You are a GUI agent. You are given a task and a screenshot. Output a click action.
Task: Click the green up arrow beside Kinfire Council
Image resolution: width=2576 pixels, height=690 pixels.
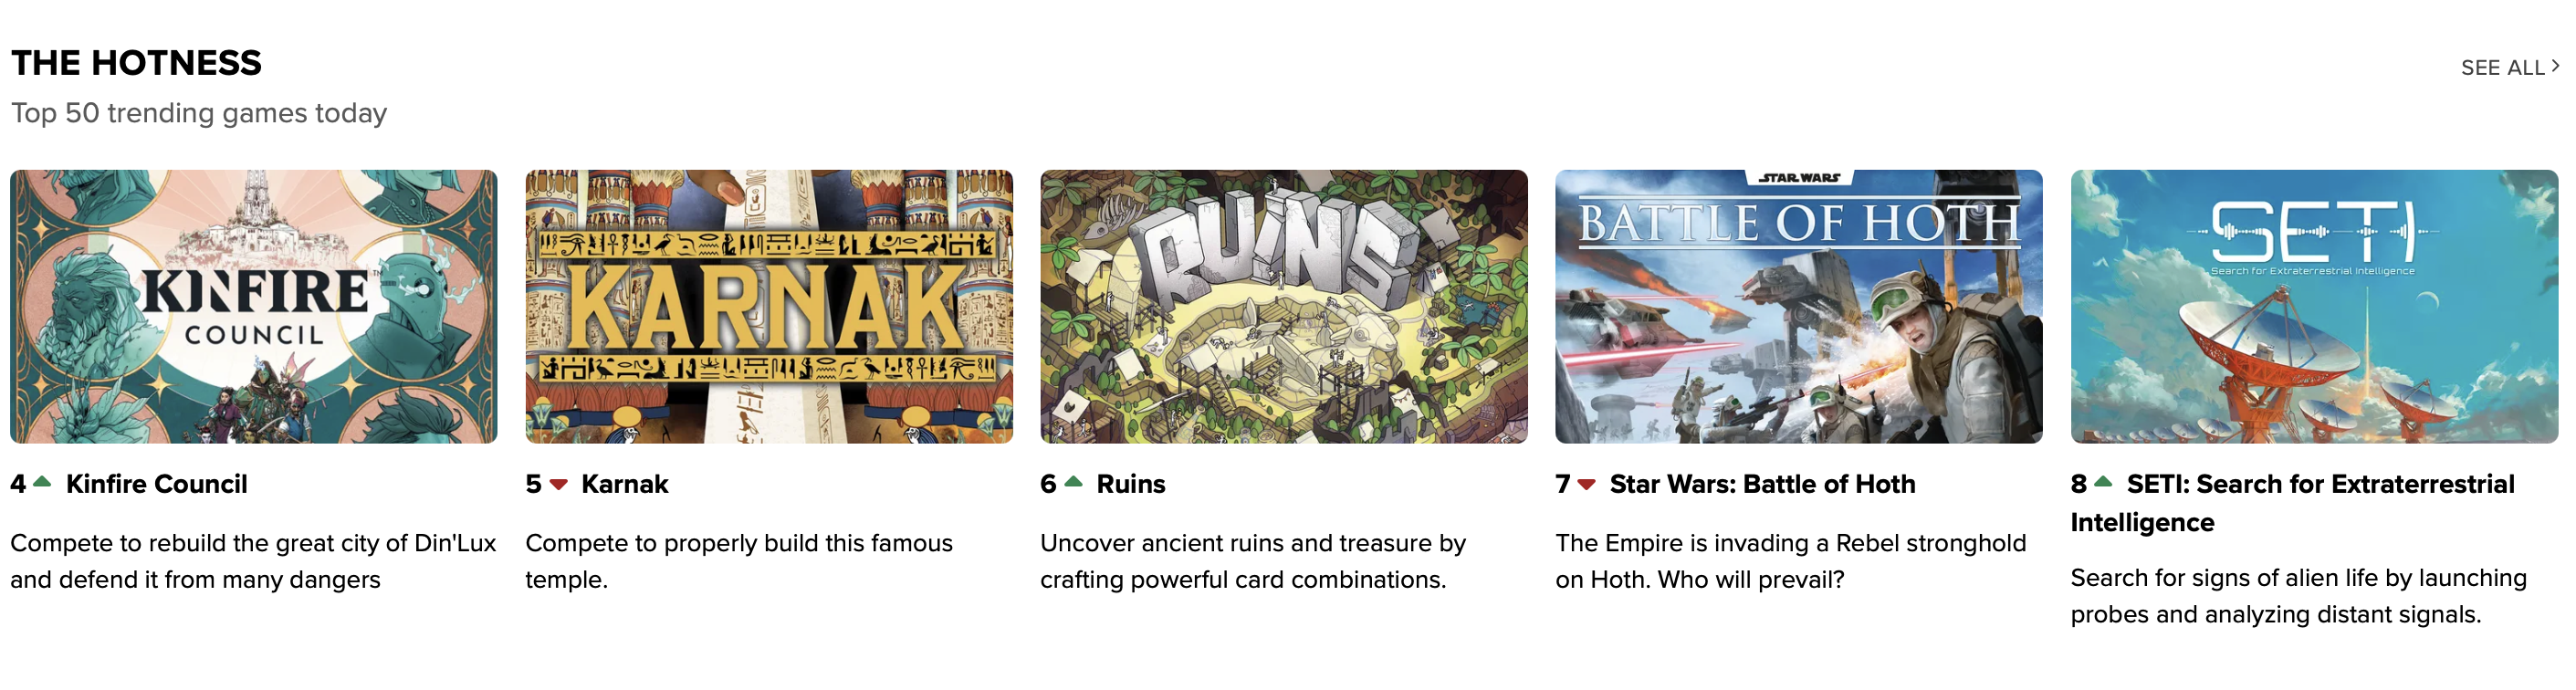[42, 482]
